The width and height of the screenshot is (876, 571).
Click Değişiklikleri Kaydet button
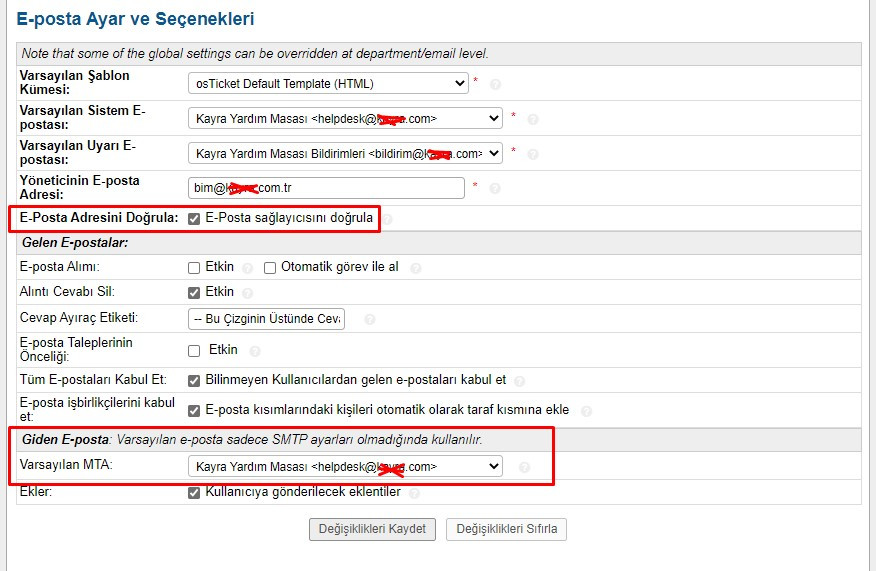point(372,529)
